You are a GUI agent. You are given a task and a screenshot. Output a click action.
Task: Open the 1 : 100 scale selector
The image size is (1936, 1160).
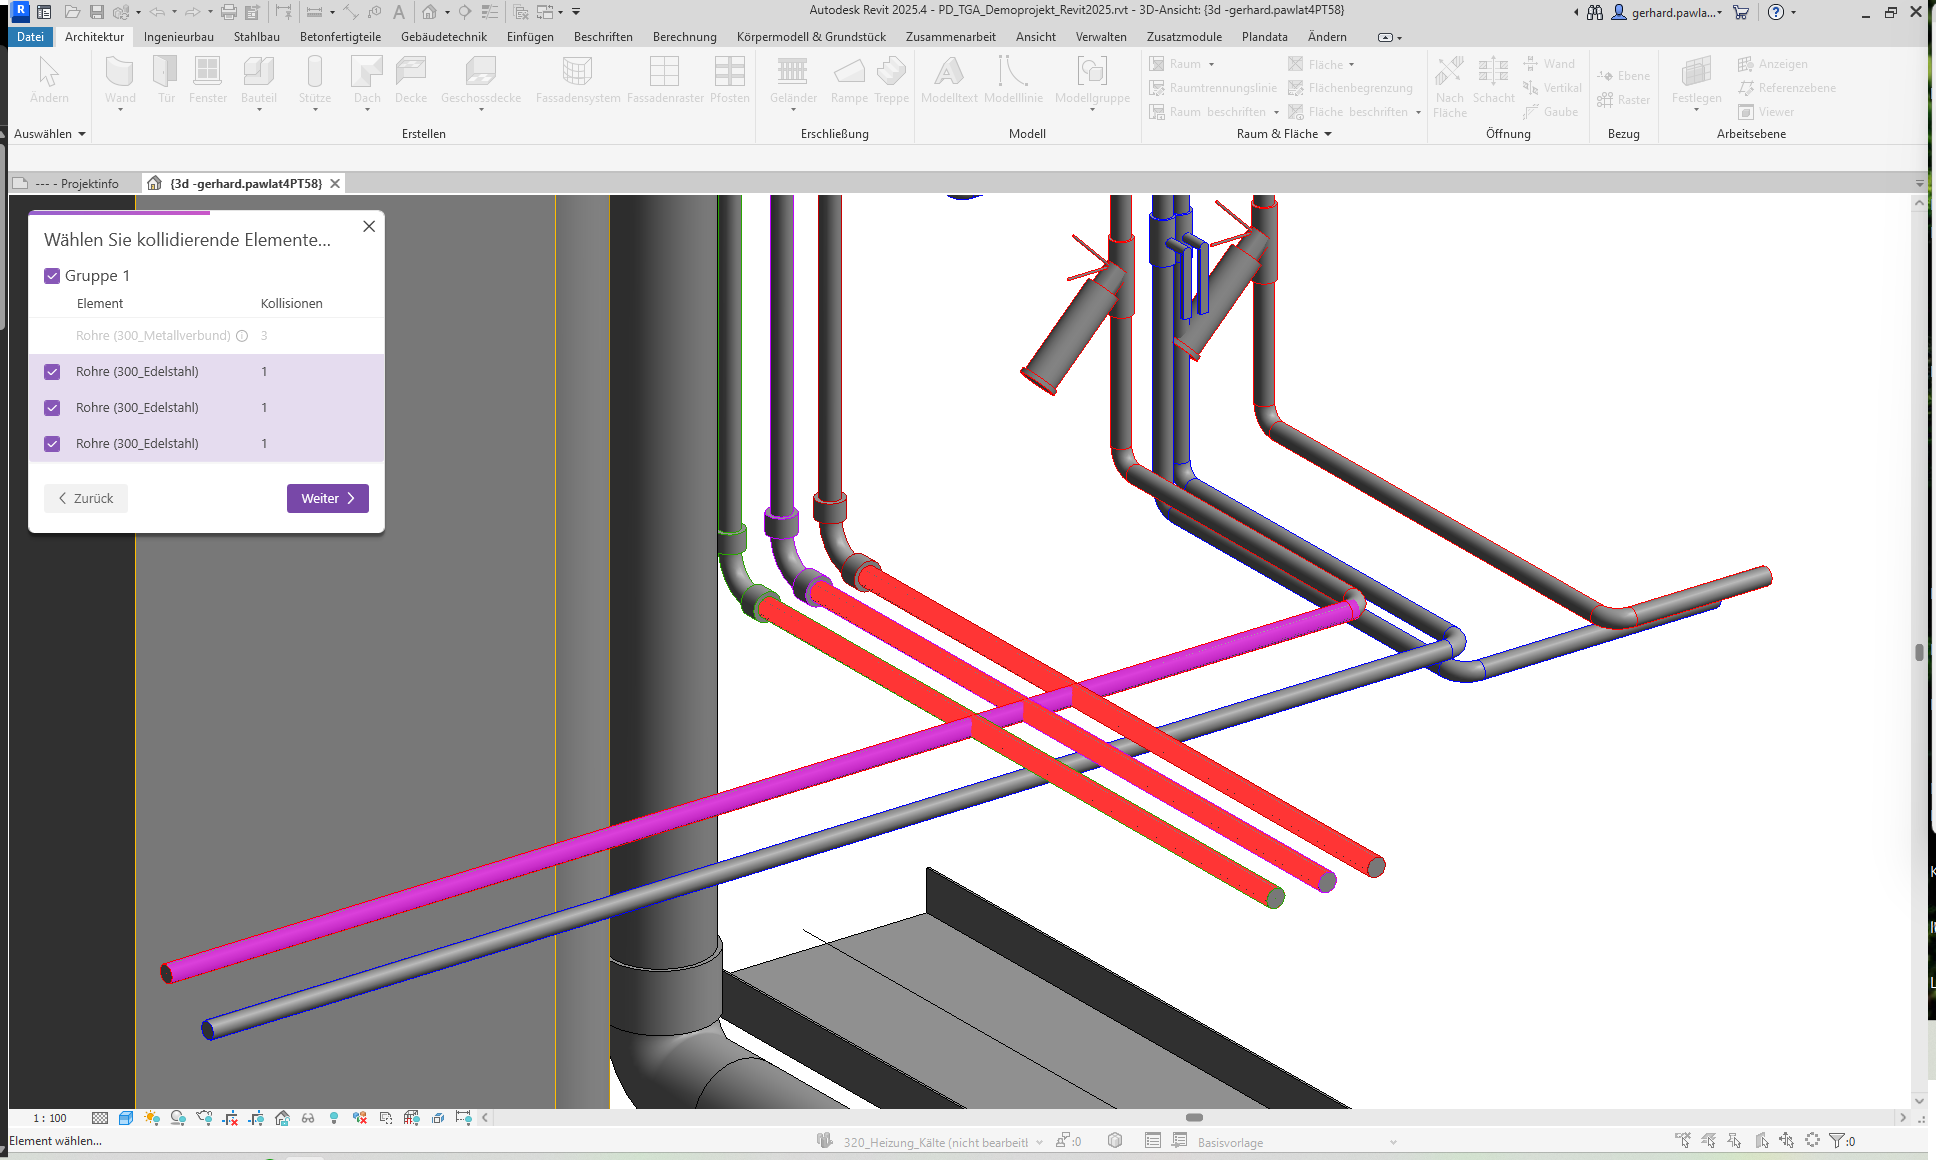click(50, 1118)
